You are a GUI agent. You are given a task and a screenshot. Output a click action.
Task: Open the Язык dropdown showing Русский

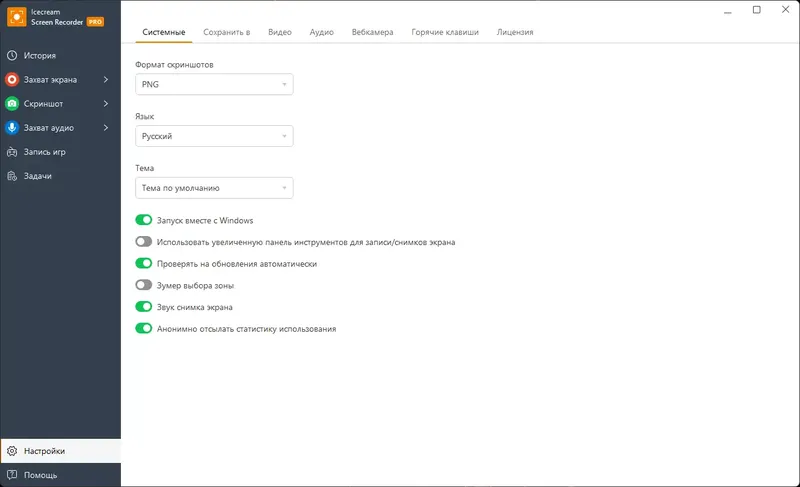[x=214, y=136]
